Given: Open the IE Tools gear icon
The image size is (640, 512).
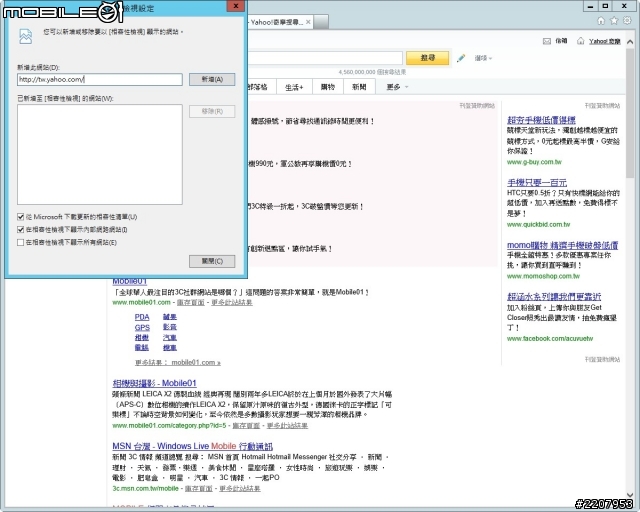Looking at the screenshot, I should point(627,20).
